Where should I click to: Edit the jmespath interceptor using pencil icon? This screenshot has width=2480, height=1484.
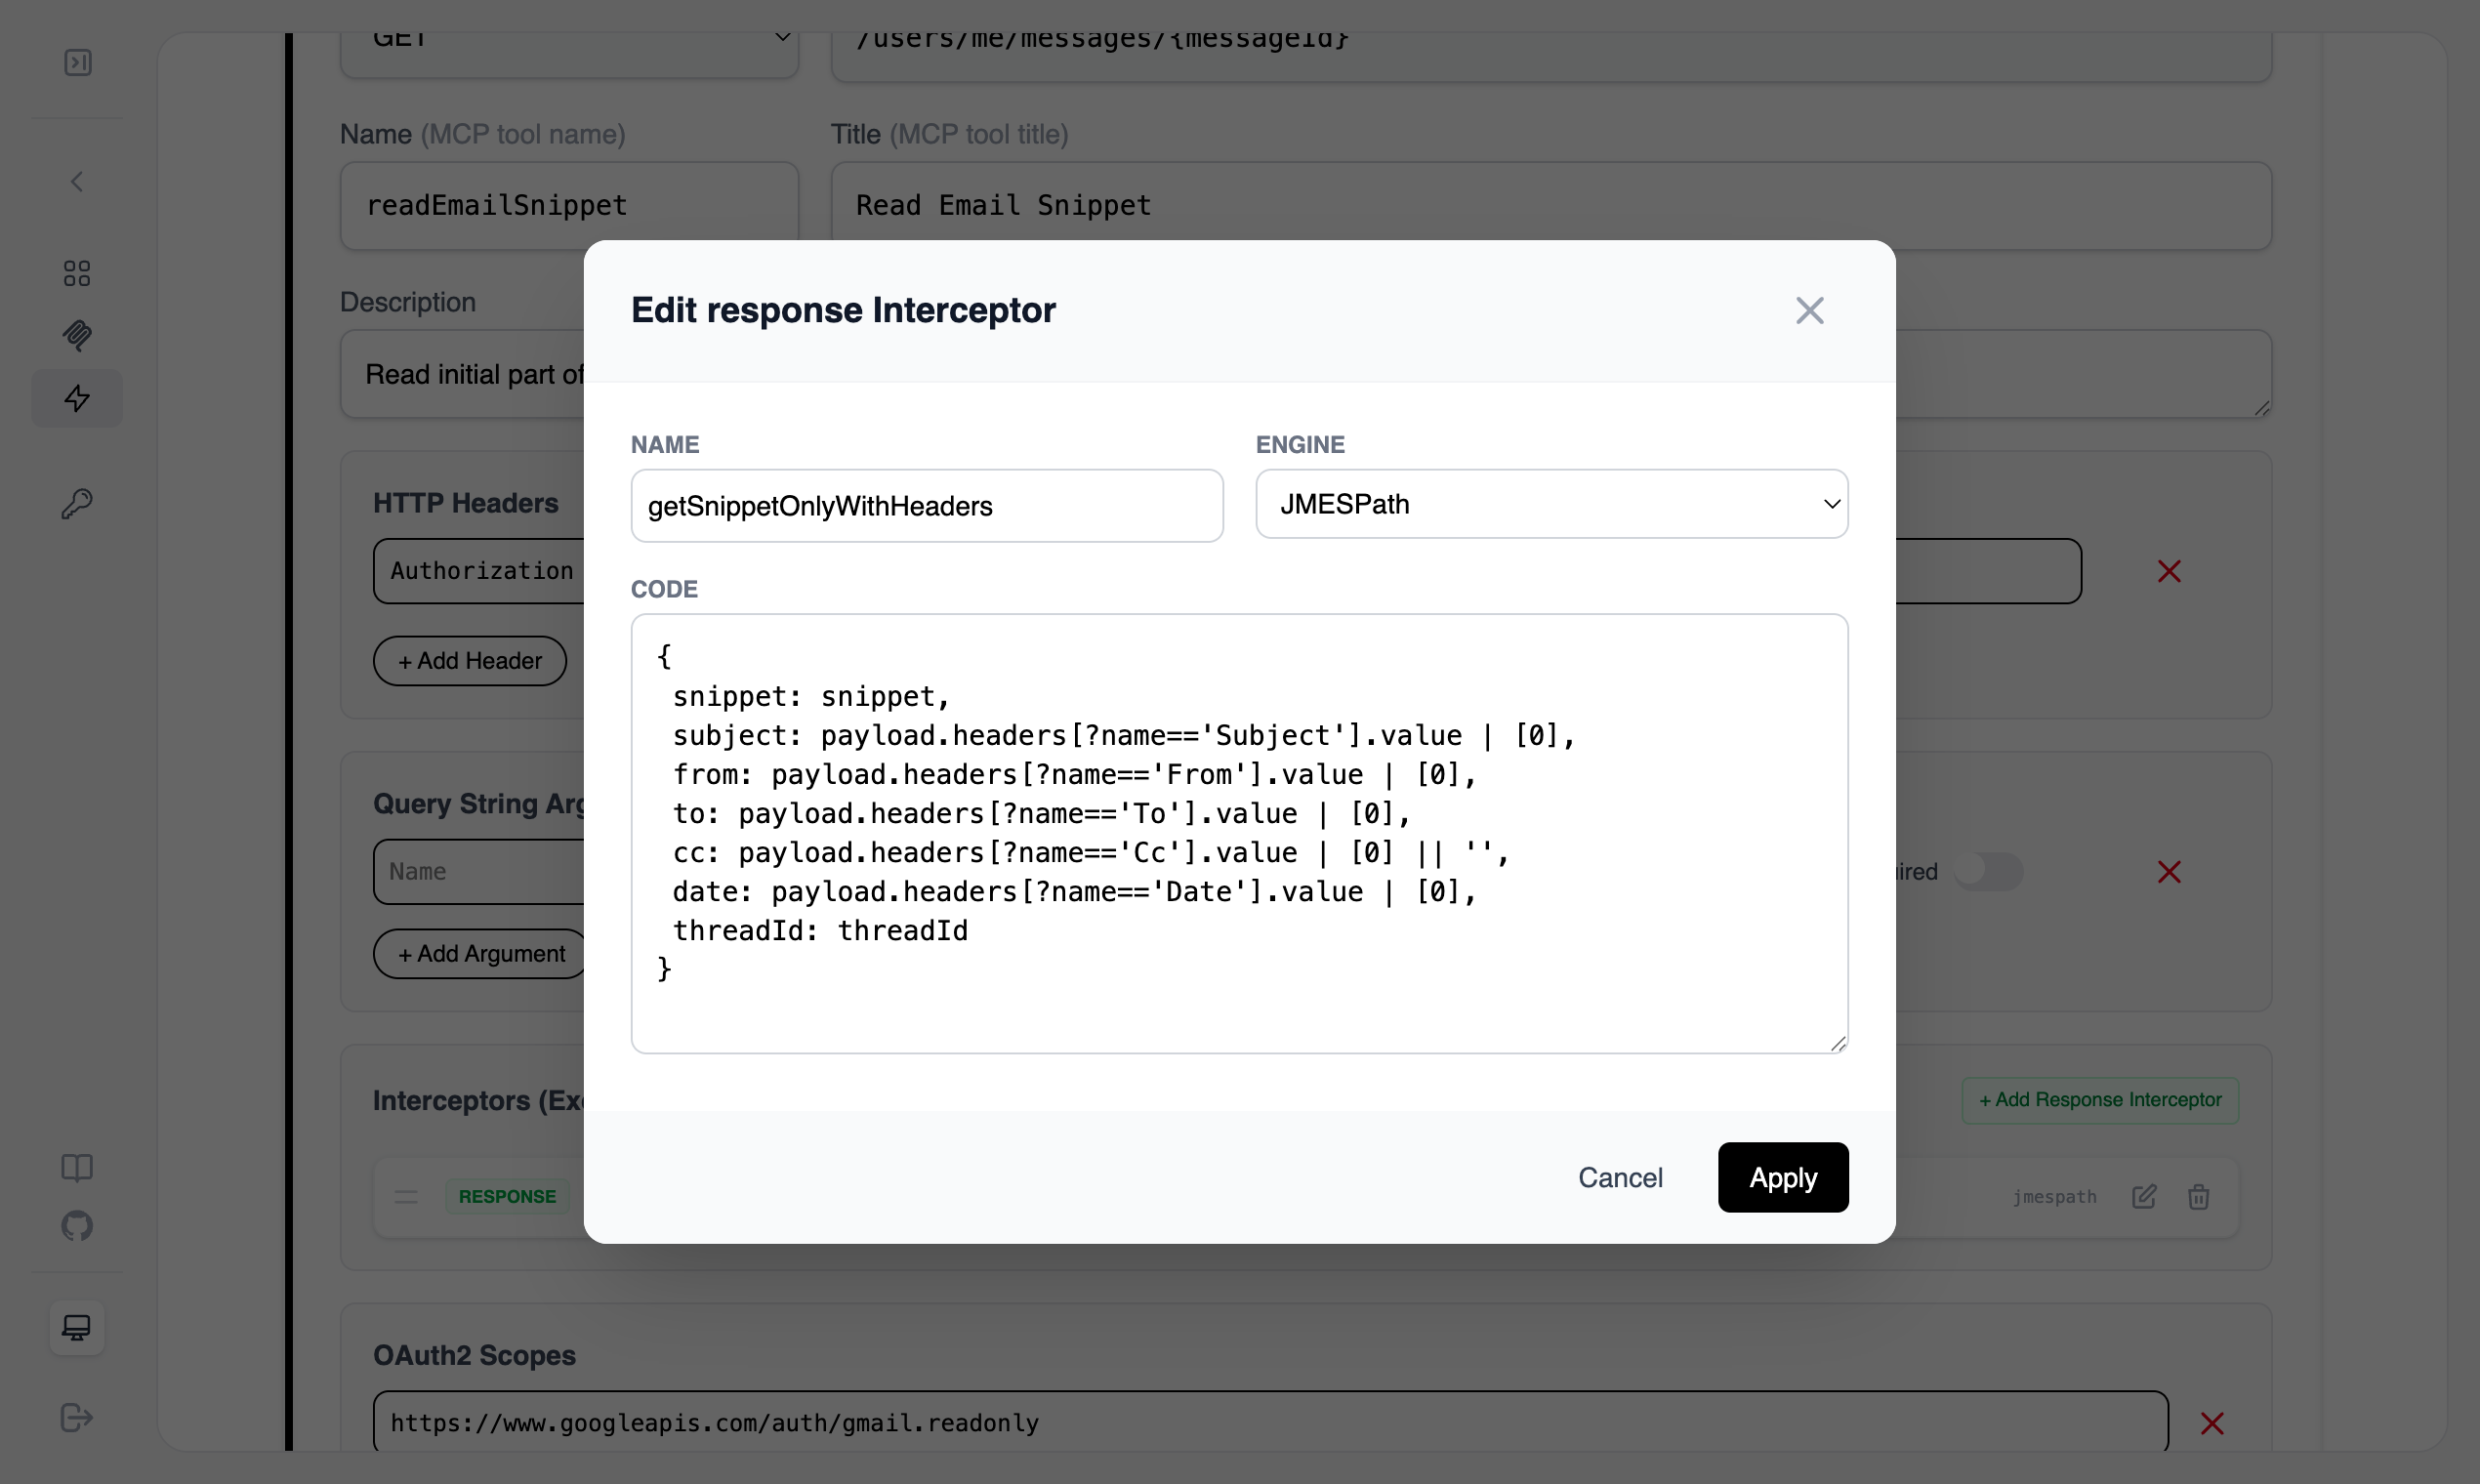click(x=2144, y=1196)
